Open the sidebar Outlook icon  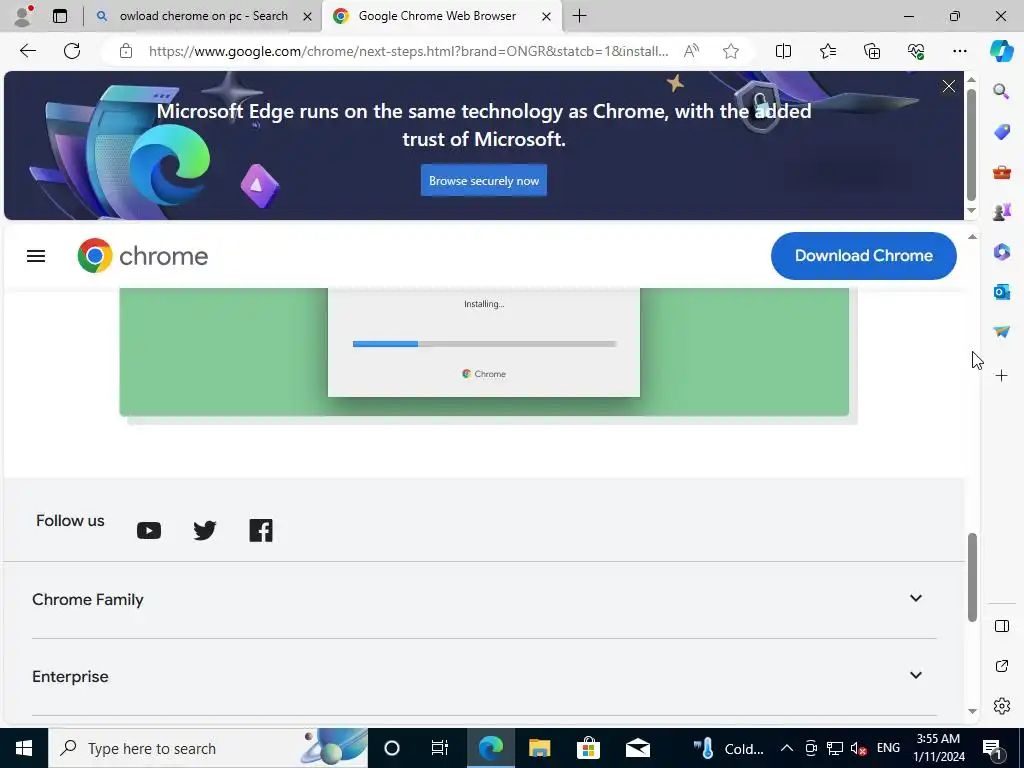[x=1001, y=291]
